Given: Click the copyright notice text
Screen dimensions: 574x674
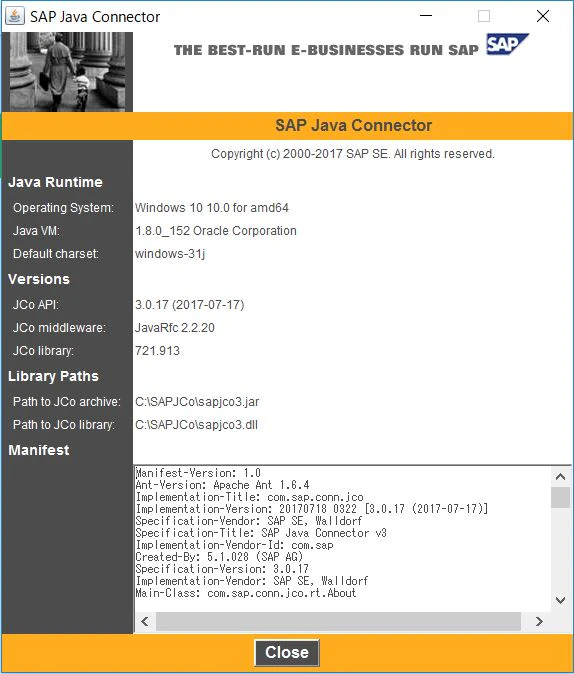Looking at the screenshot, I should [x=353, y=154].
